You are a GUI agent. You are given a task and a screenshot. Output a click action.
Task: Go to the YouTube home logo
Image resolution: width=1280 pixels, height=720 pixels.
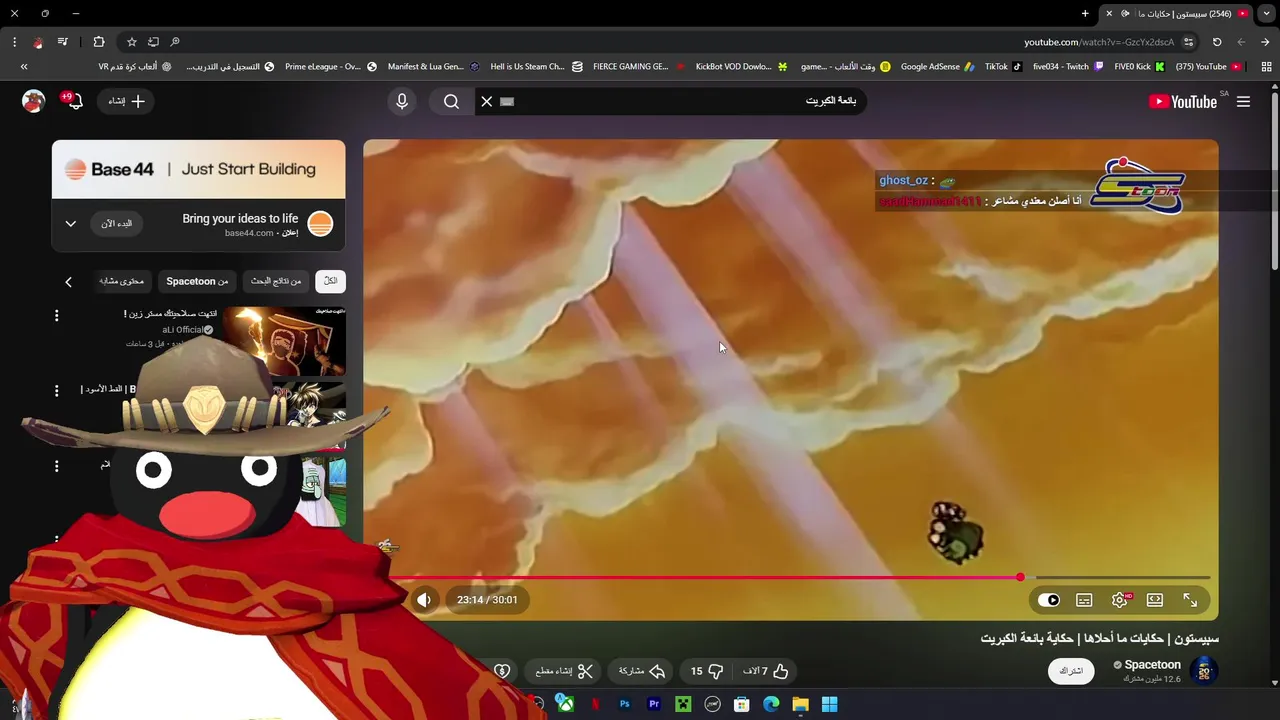tap(1183, 101)
